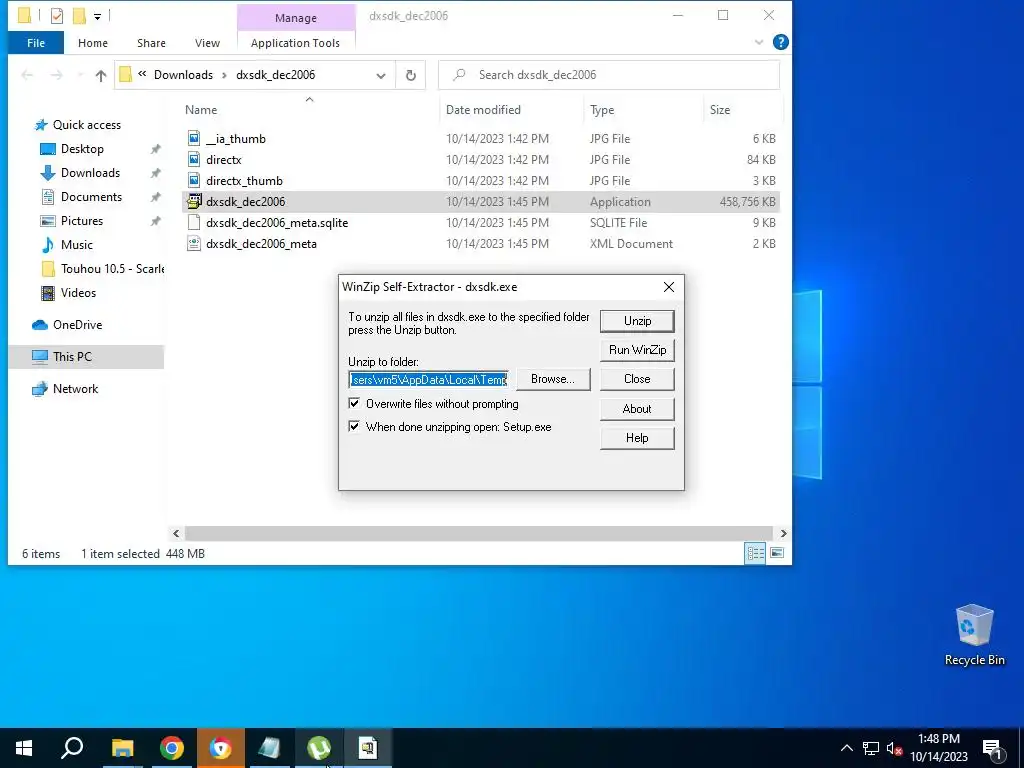Open the notification center icon

[x=993, y=749]
